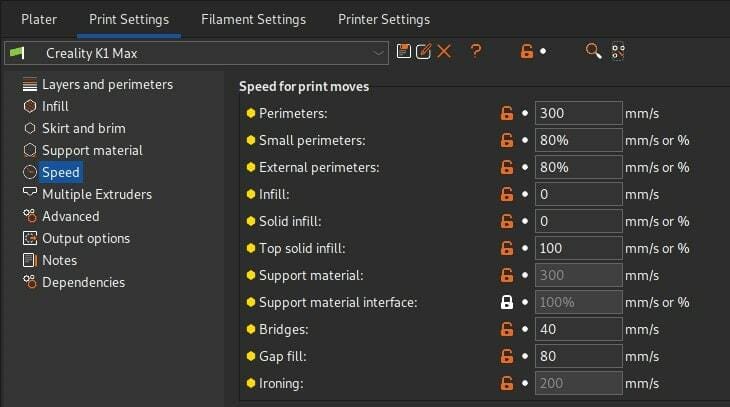Click the save preset floppy disk icon
This screenshot has width=730, height=407.
pyautogui.click(x=404, y=51)
